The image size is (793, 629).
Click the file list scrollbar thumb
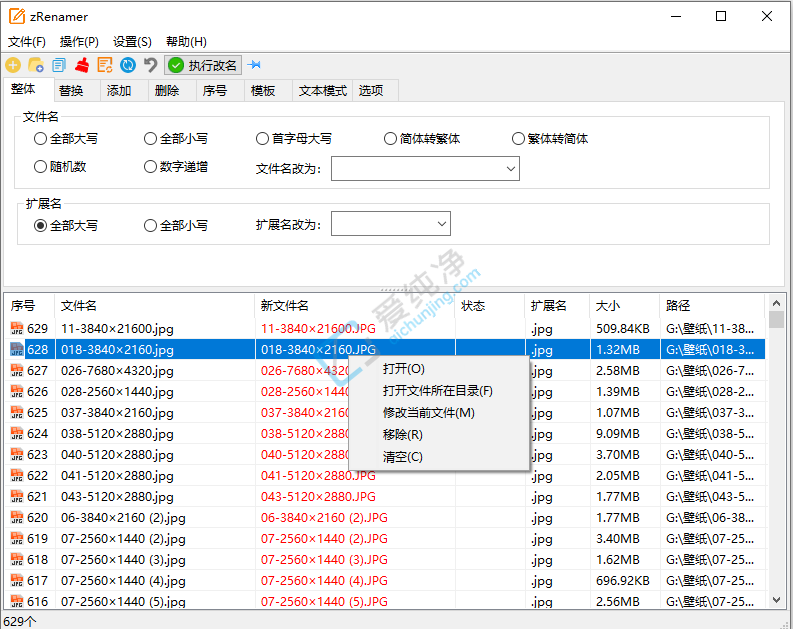pyautogui.click(x=777, y=320)
